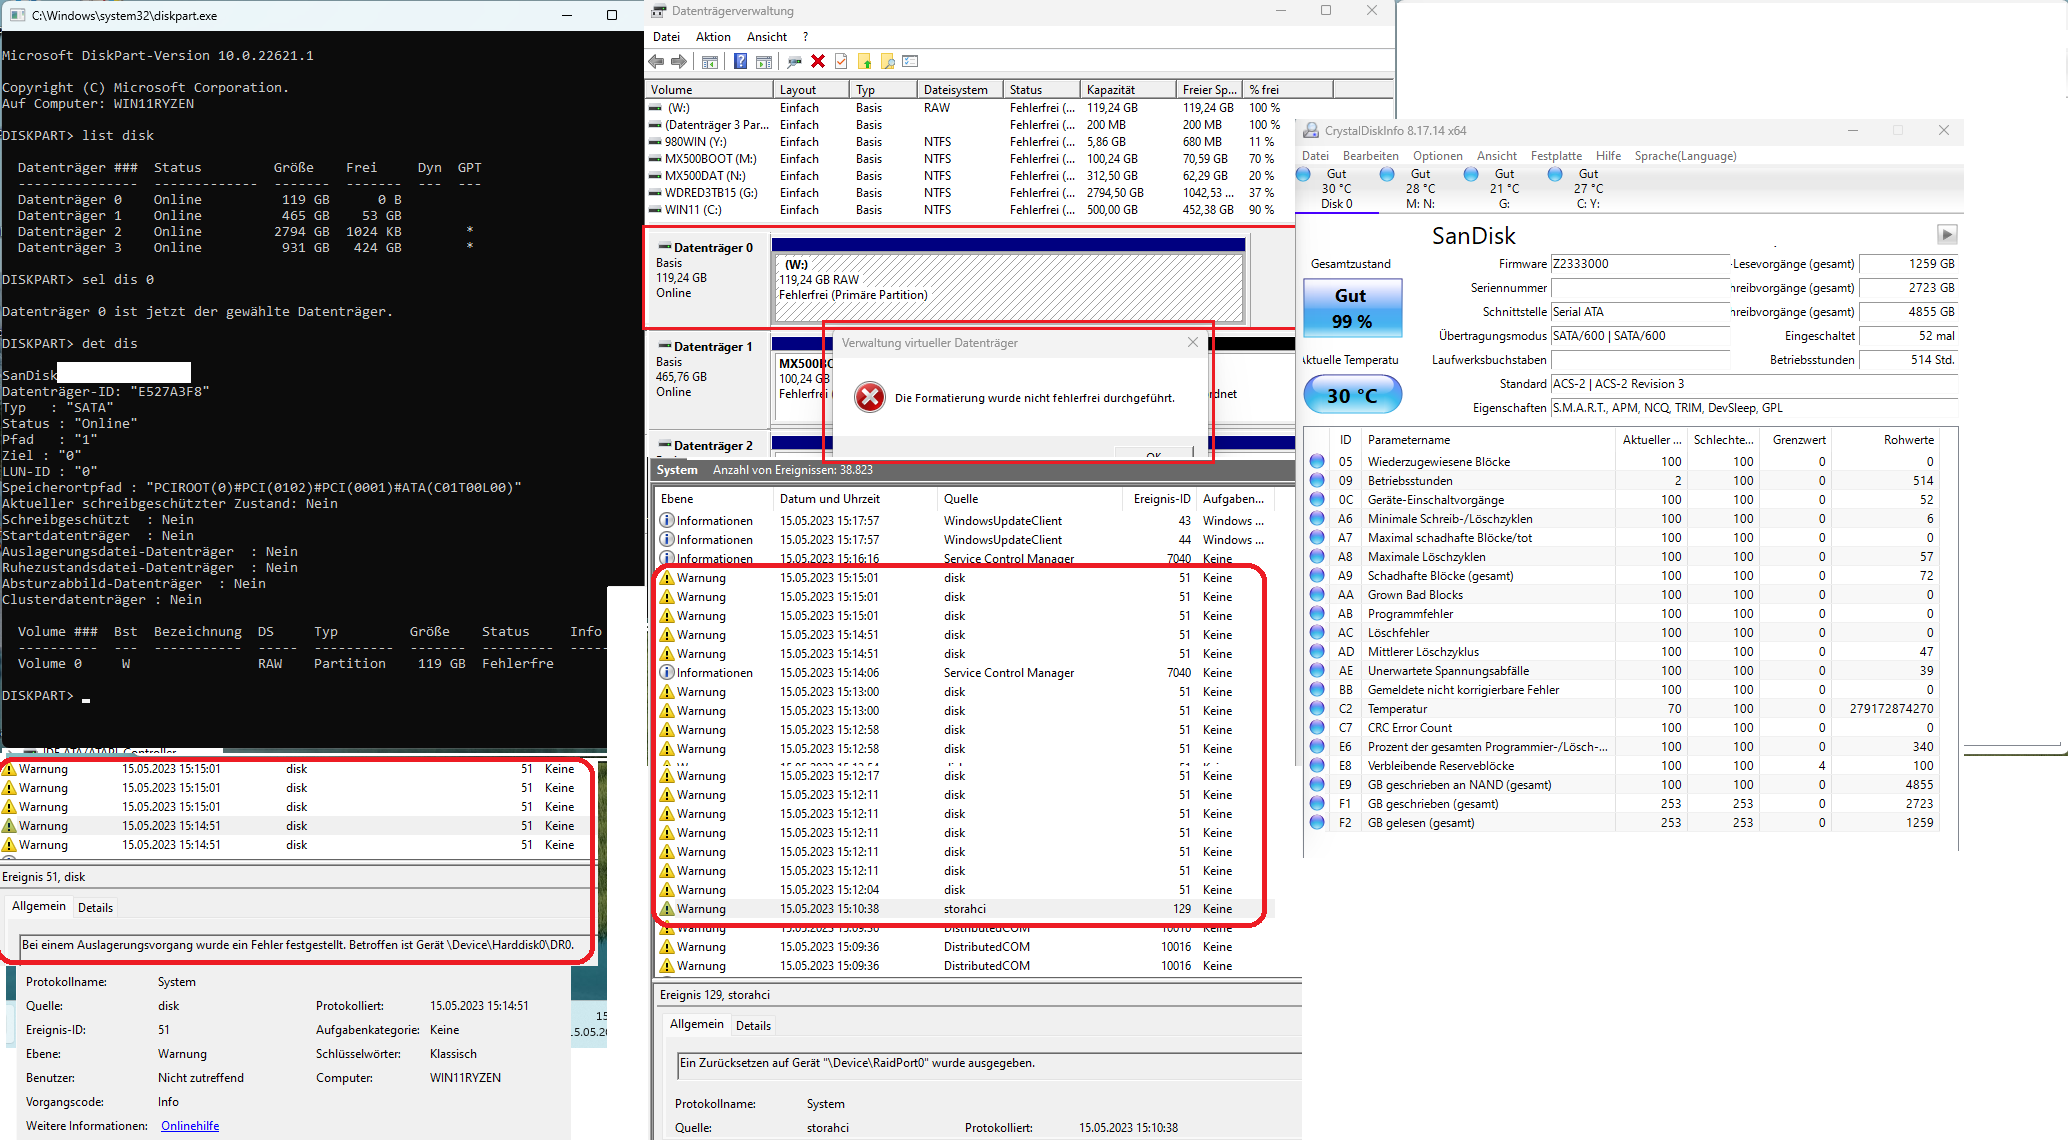Open the Aktion menu in Datenträgerverwaltung
Viewport: 2068px width, 1140px height.
(713, 37)
